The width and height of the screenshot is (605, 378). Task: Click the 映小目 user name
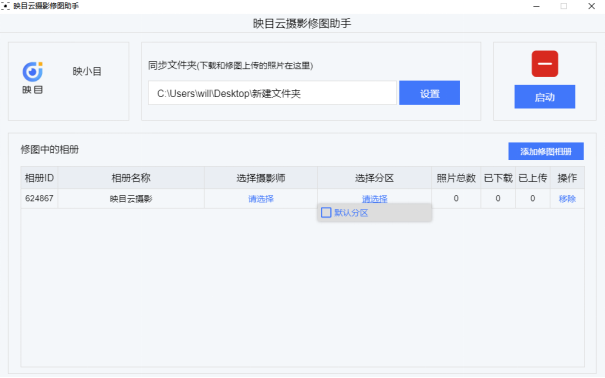pyautogui.click(x=87, y=71)
